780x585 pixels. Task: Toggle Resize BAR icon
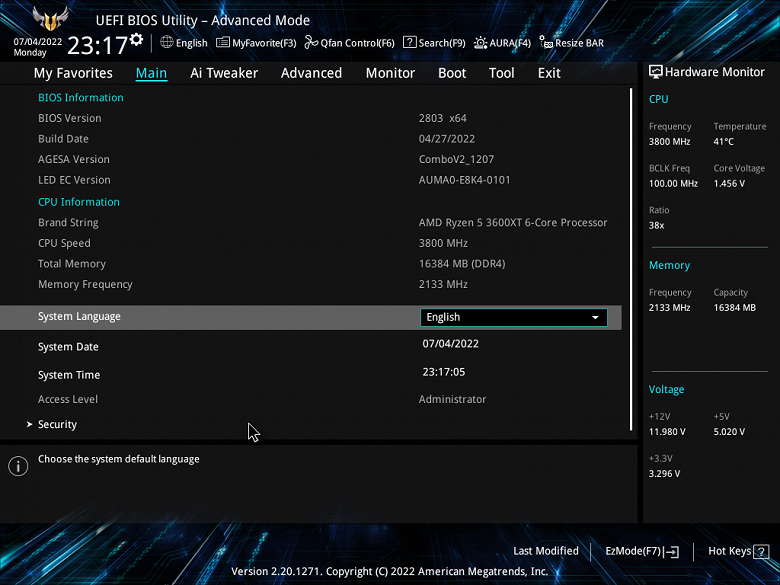point(546,43)
